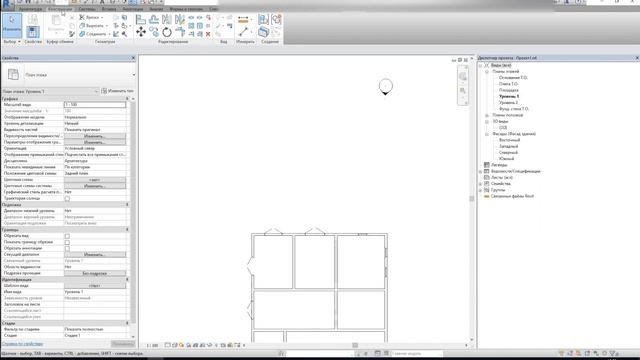This screenshot has width=640, height=360.
Task: Activate the Offset tool in Редактирование
Action: (154, 19)
